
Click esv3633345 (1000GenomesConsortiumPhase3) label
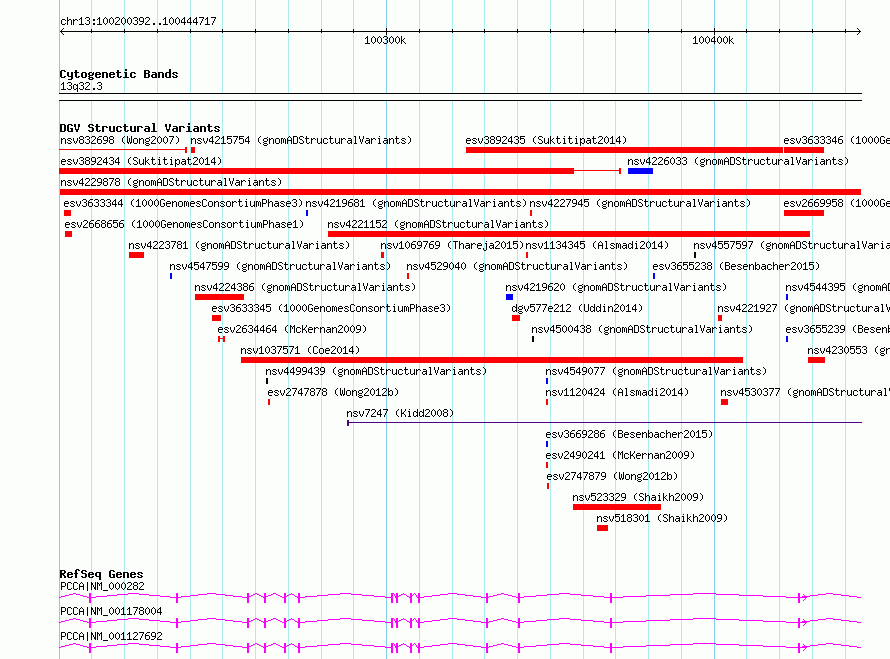point(331,308)
